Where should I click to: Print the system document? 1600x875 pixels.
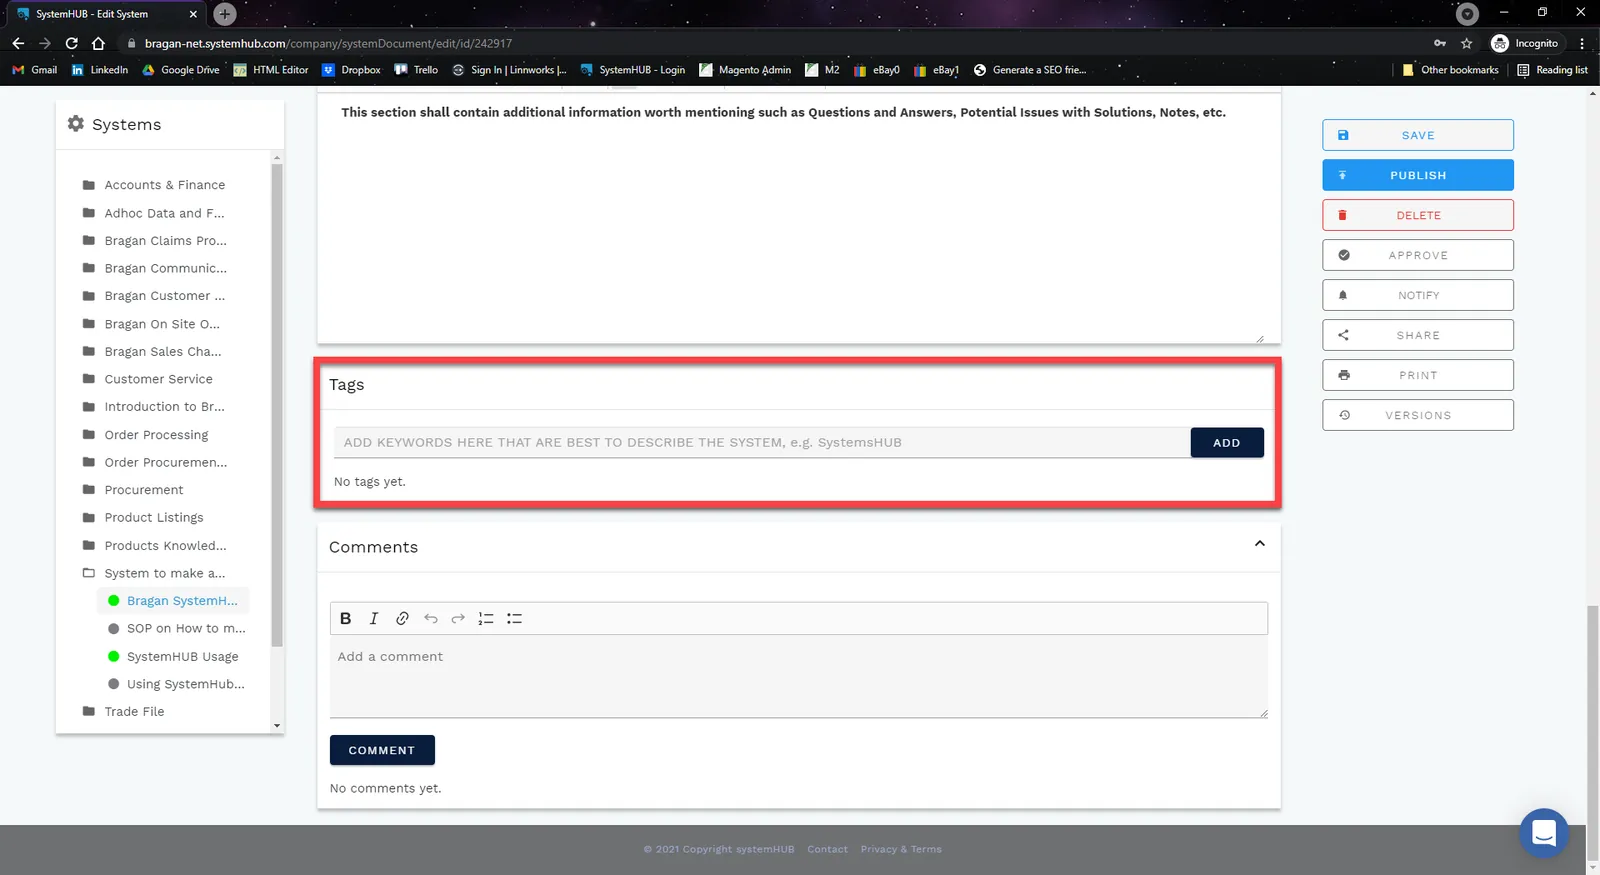tap(1417, 375)
